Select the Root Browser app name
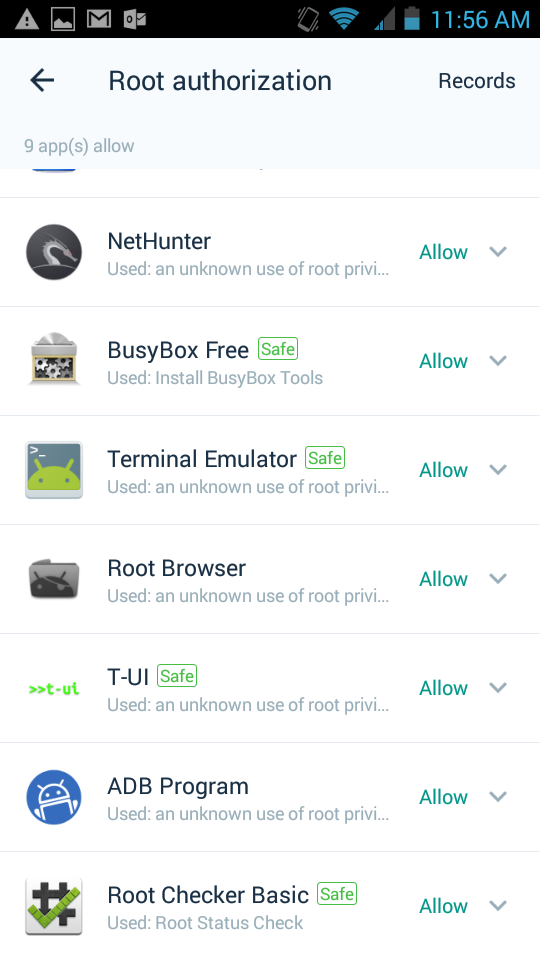Screen dimensions: 540x960 click(x=176, y=568)
